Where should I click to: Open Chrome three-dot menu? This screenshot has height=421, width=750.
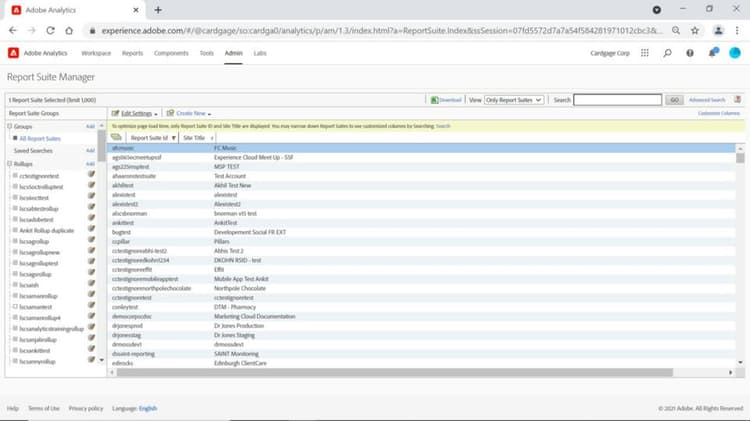click(737, 31)
